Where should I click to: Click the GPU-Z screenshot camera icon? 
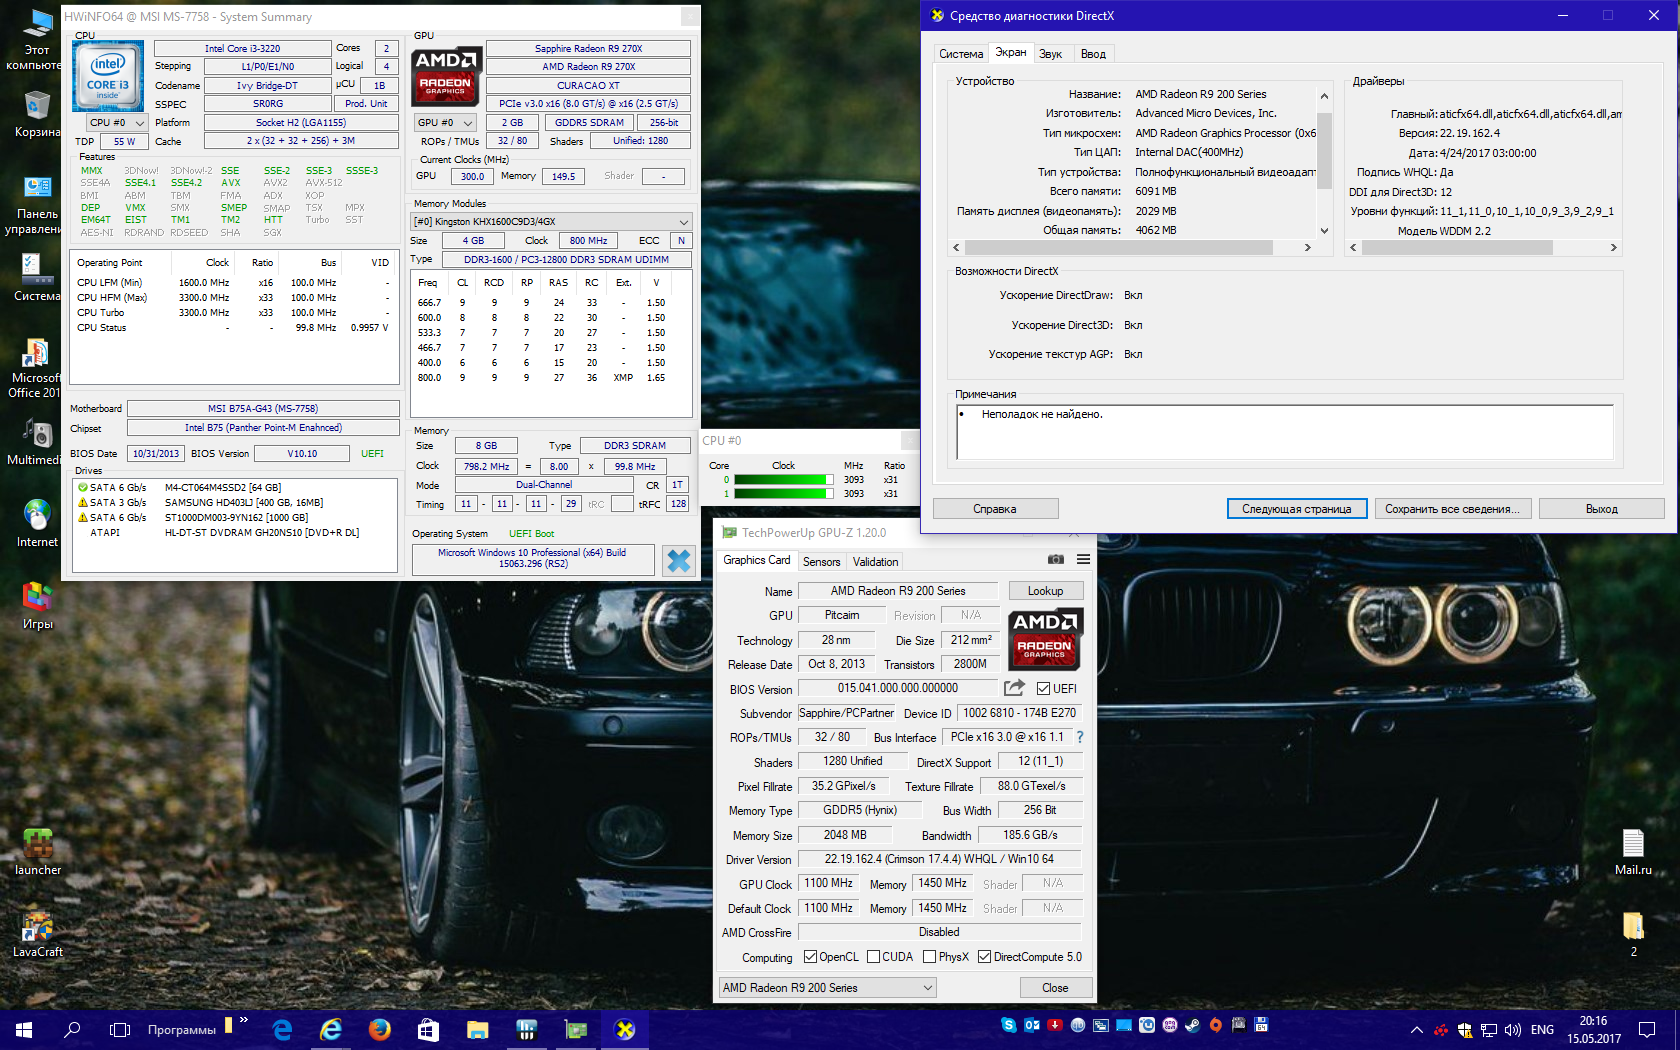click(1055, 560)
